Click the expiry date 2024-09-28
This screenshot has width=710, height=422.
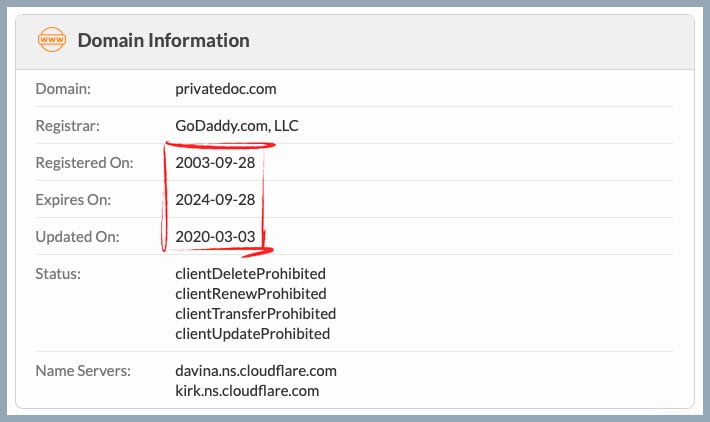pyautogui.click(x=215, y=200)
